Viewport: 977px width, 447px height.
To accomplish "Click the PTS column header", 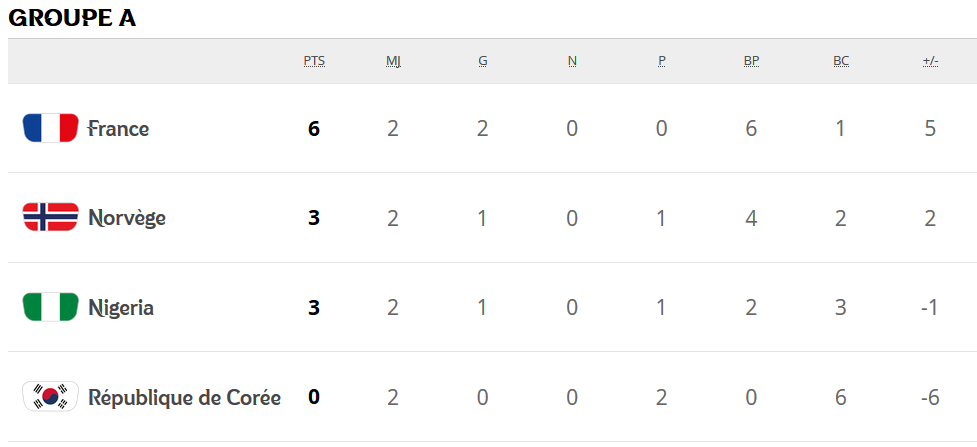I will coord(314,61).
